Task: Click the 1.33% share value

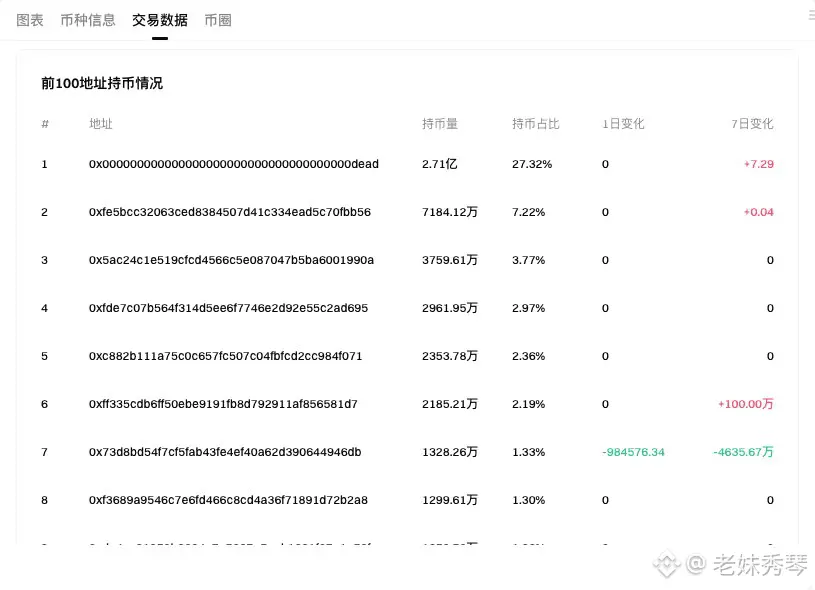Action: (x=529, y=452)
